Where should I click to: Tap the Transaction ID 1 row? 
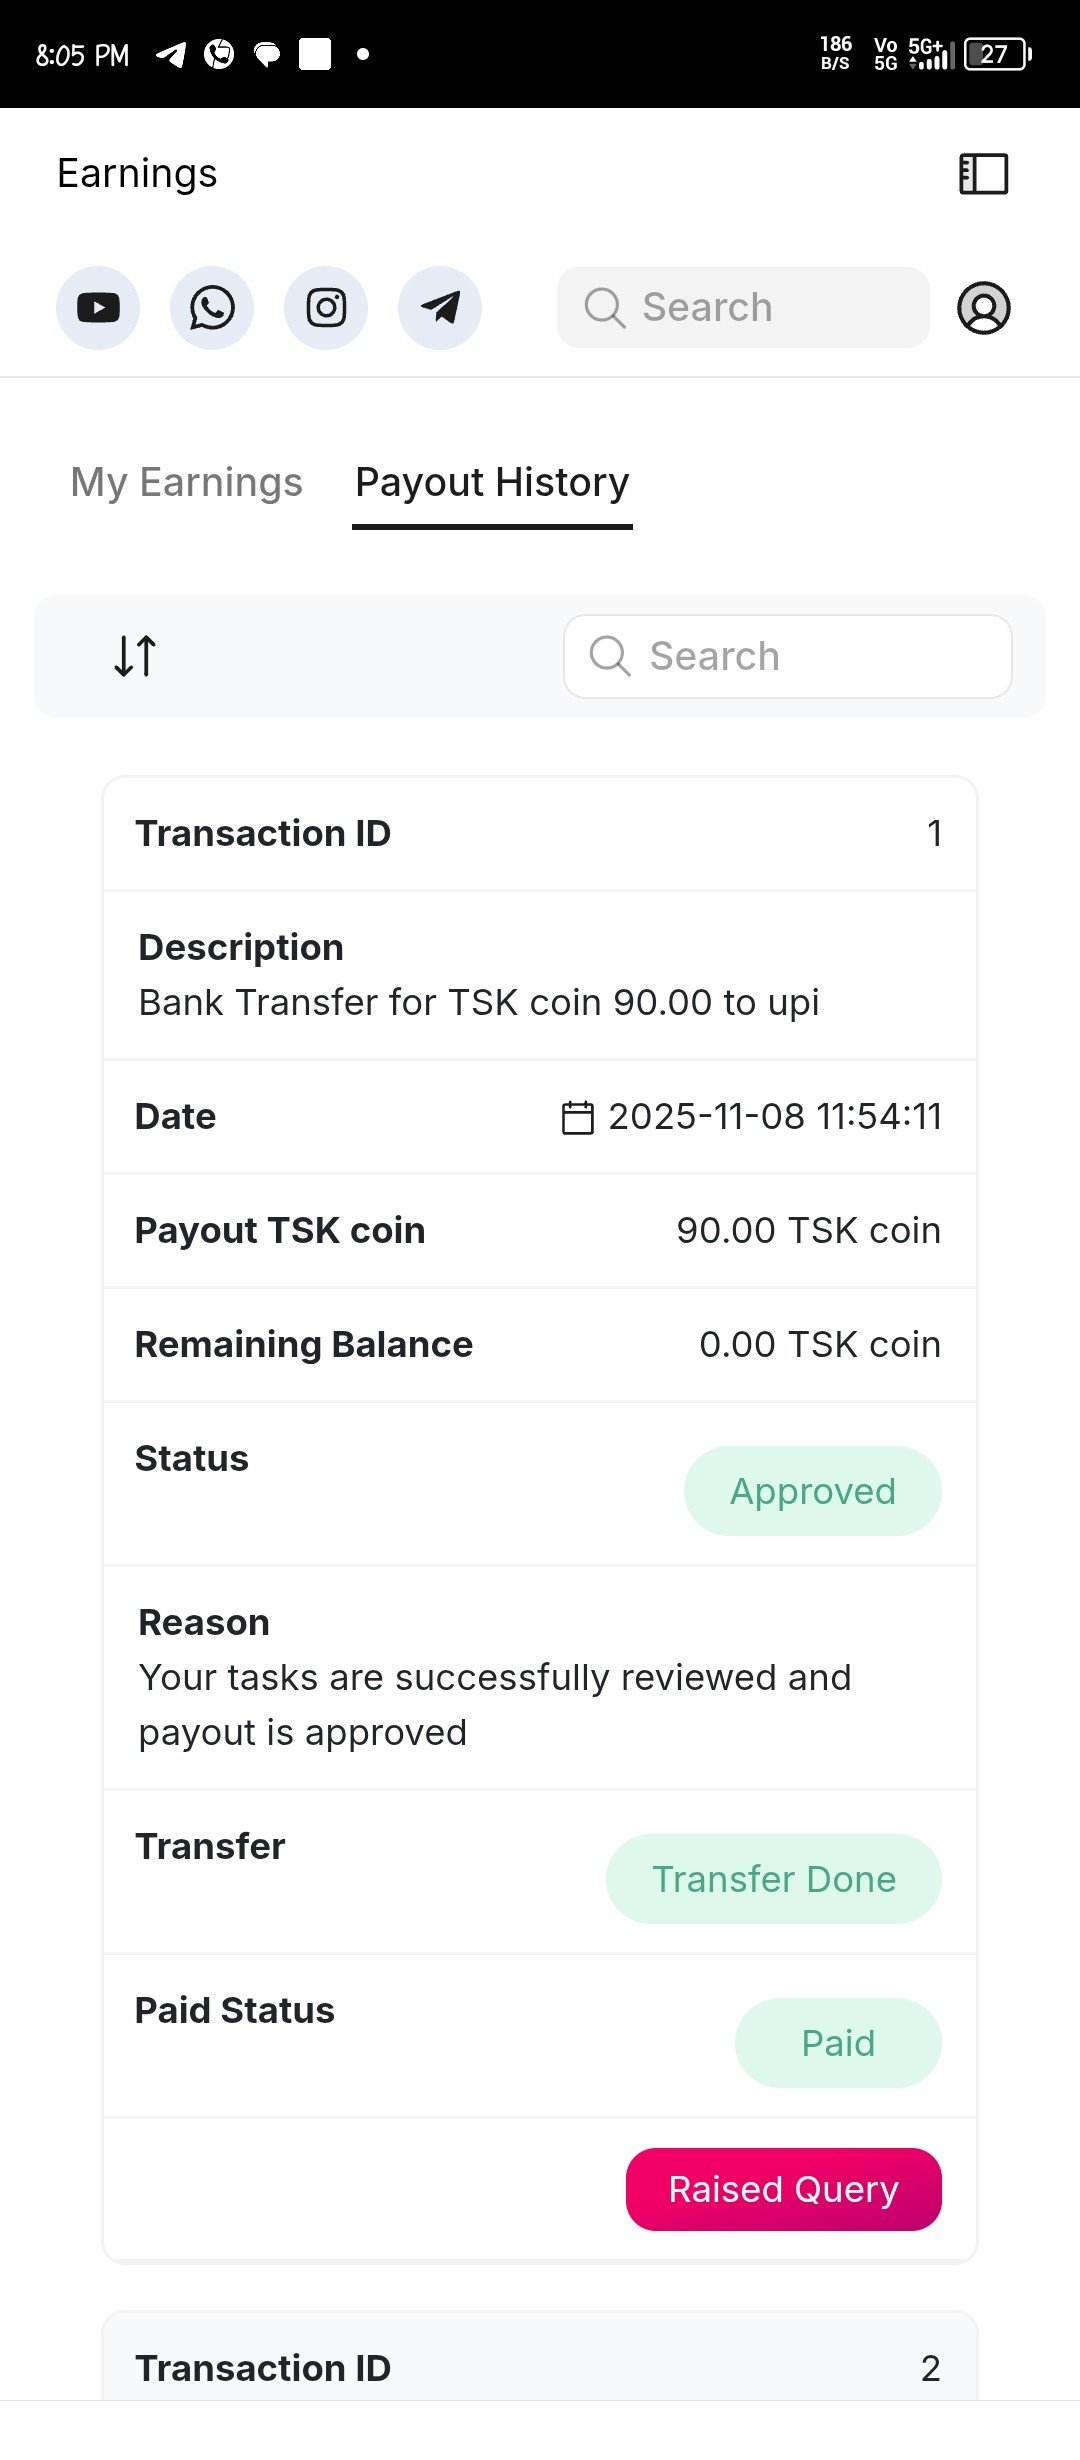click(540, 834)
